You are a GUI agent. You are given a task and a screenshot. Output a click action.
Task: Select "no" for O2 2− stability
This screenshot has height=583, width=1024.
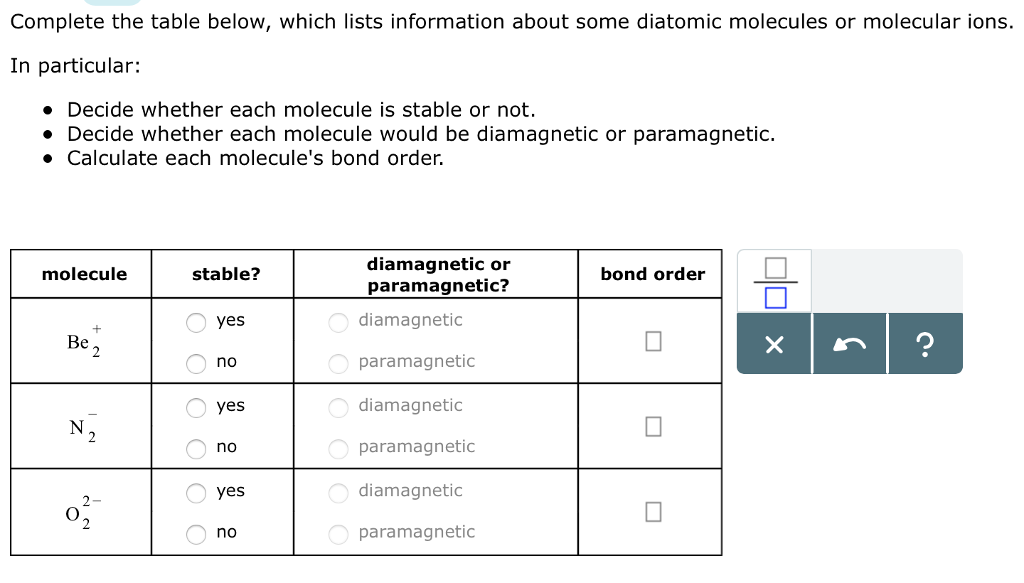(196, 533)
